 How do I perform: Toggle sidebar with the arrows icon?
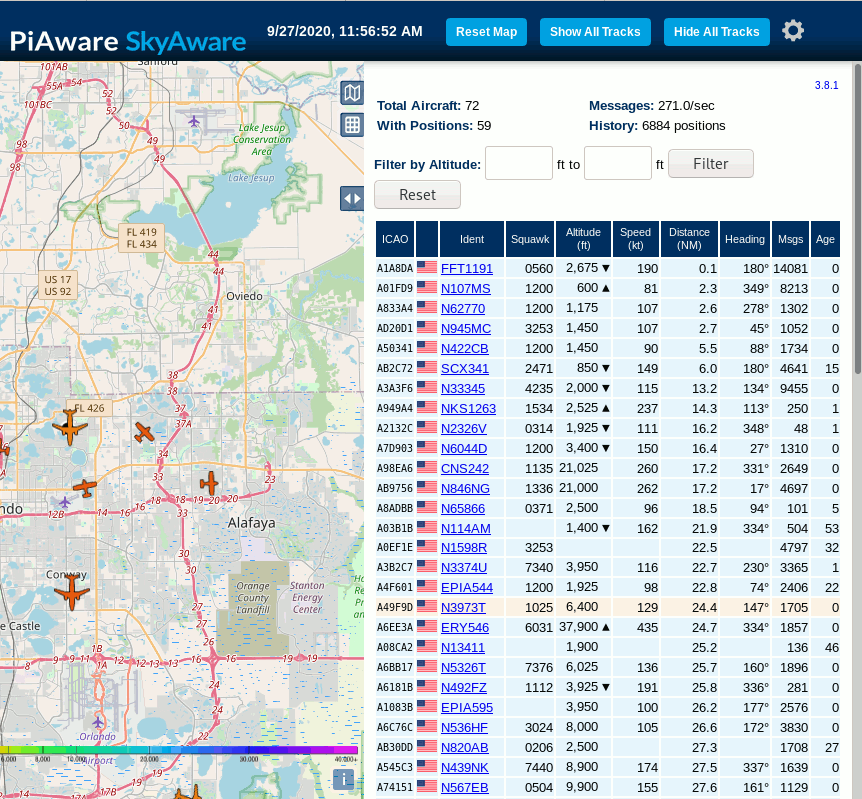coord(352,198)
